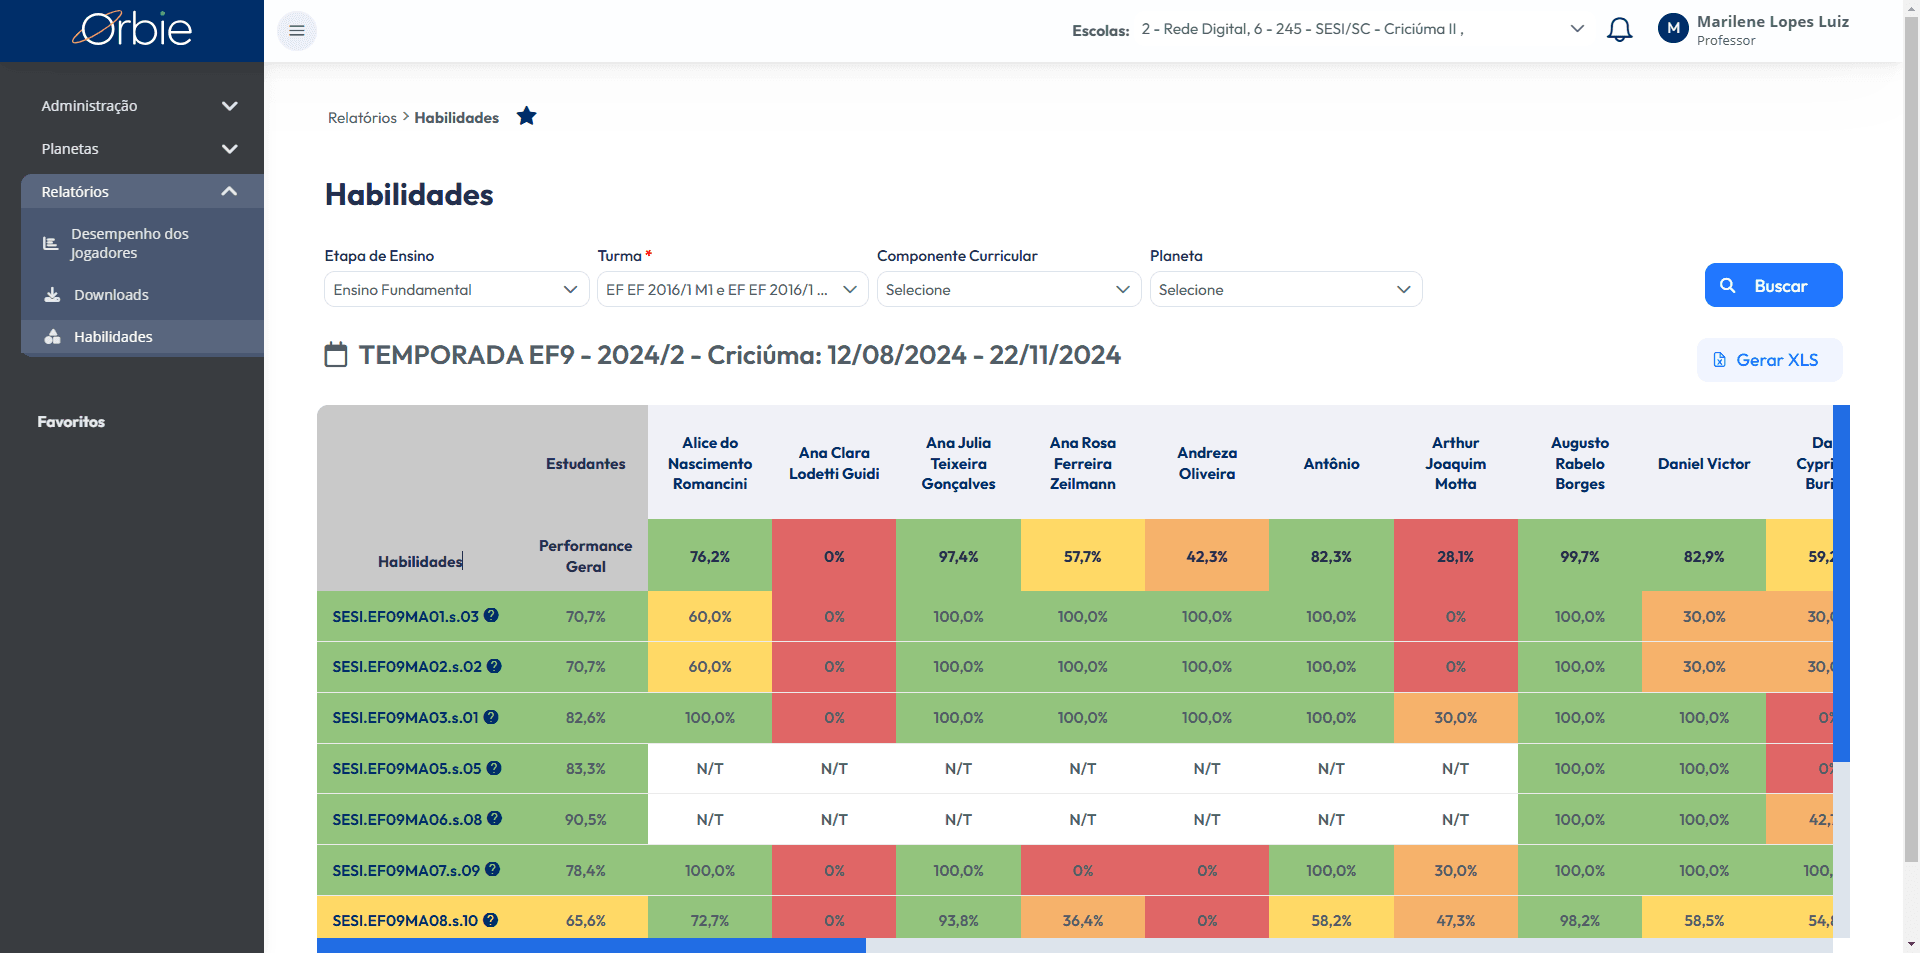Go to Downloads in the sidebar
1920x953 pixels.
pos(142,295)
